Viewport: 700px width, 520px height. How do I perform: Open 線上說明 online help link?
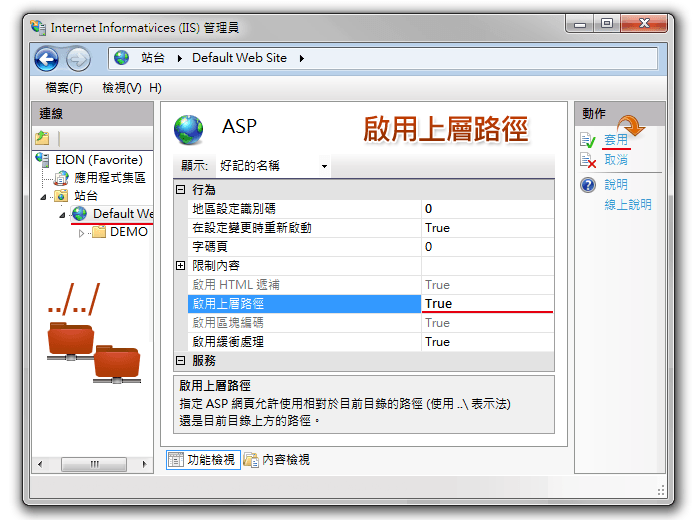628,204
